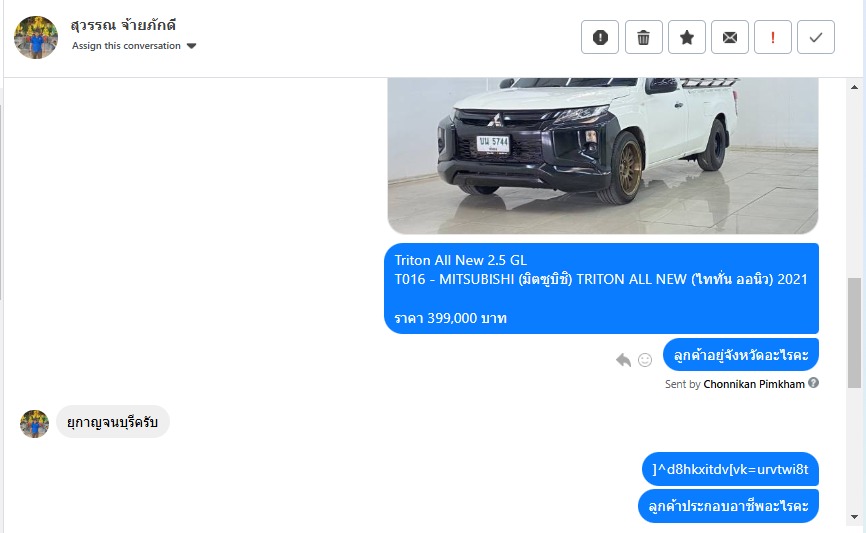Expand the Assign this conversation dropdown arrow
This screenshot has width=866, height=533.
pos(192,46)
